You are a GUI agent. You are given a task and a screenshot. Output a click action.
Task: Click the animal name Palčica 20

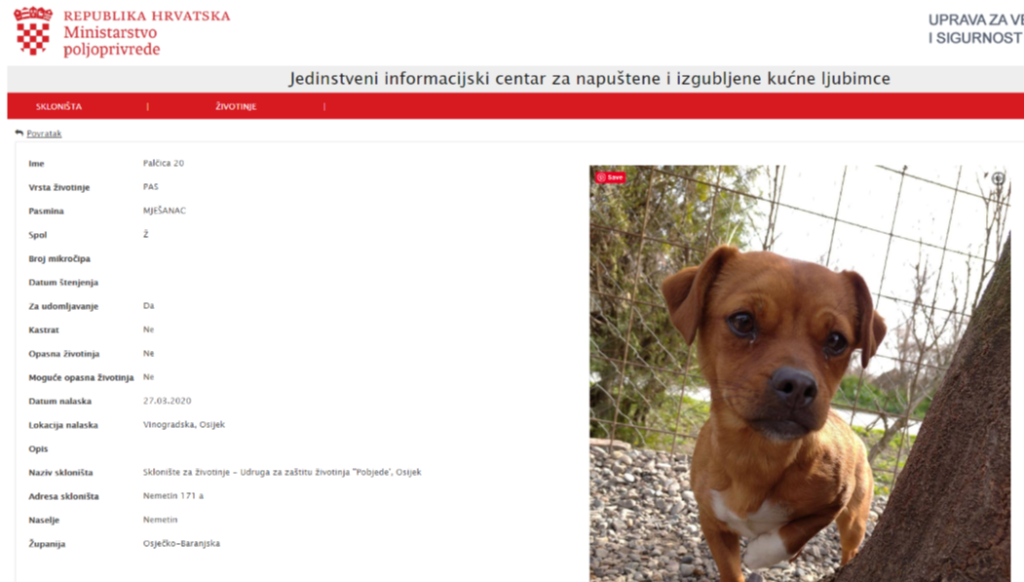coord(163,163)
